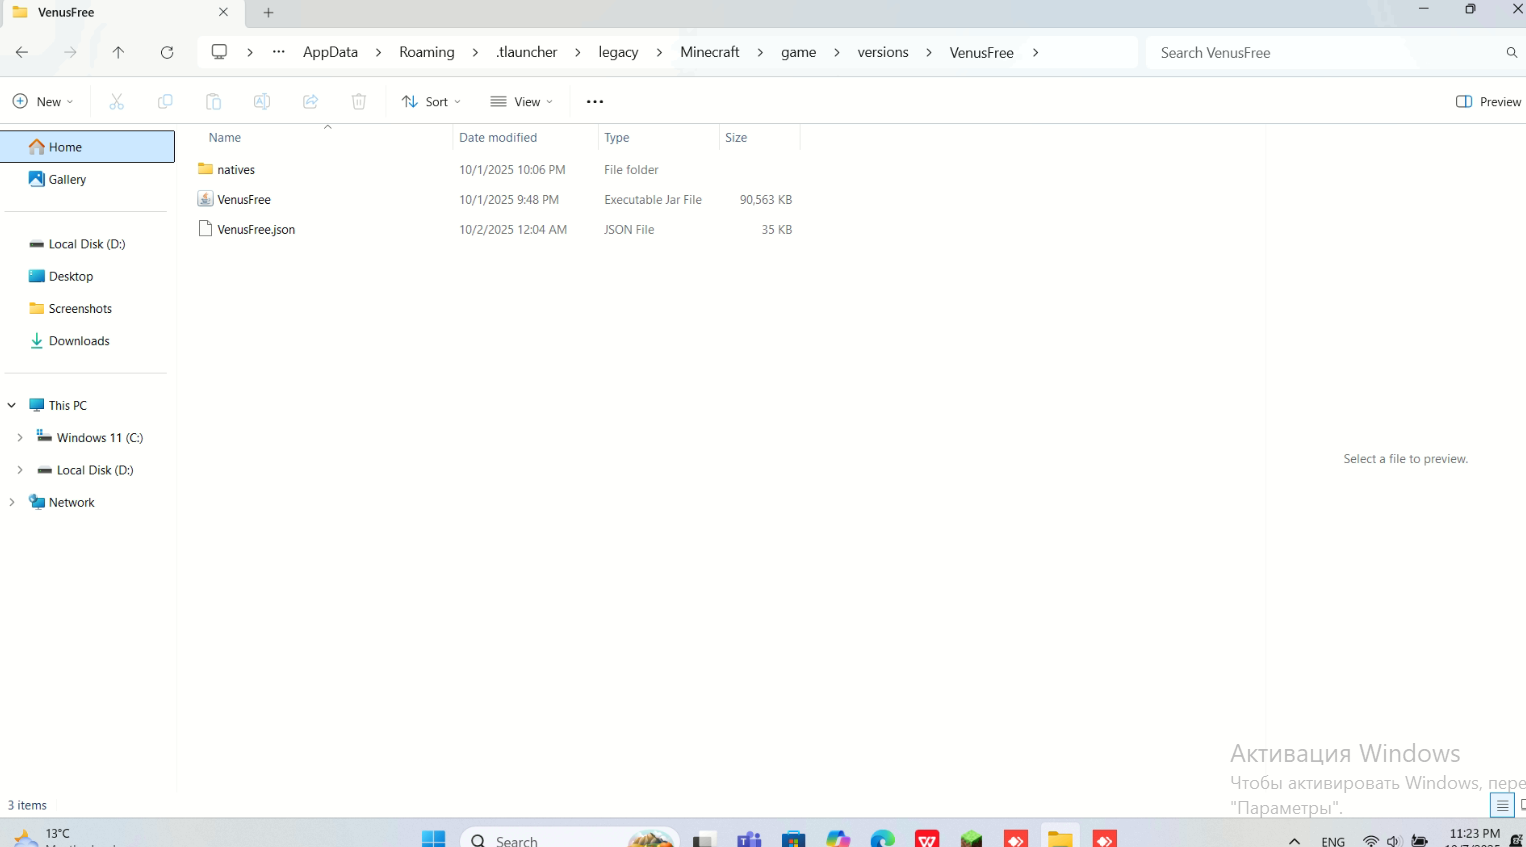The image size is (1526, 847).
Task: Click the Share icon in toolbar
Action: [310, 101]
